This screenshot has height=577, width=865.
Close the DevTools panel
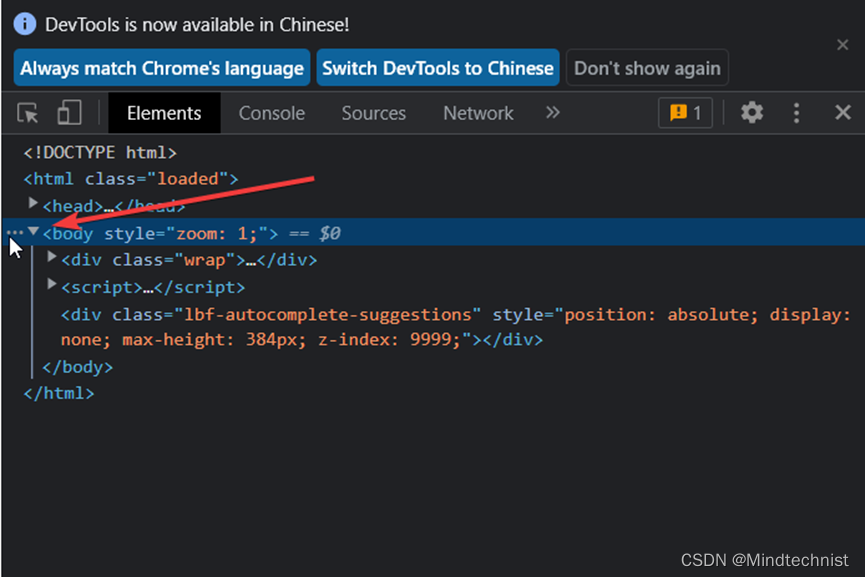point(843,113)
